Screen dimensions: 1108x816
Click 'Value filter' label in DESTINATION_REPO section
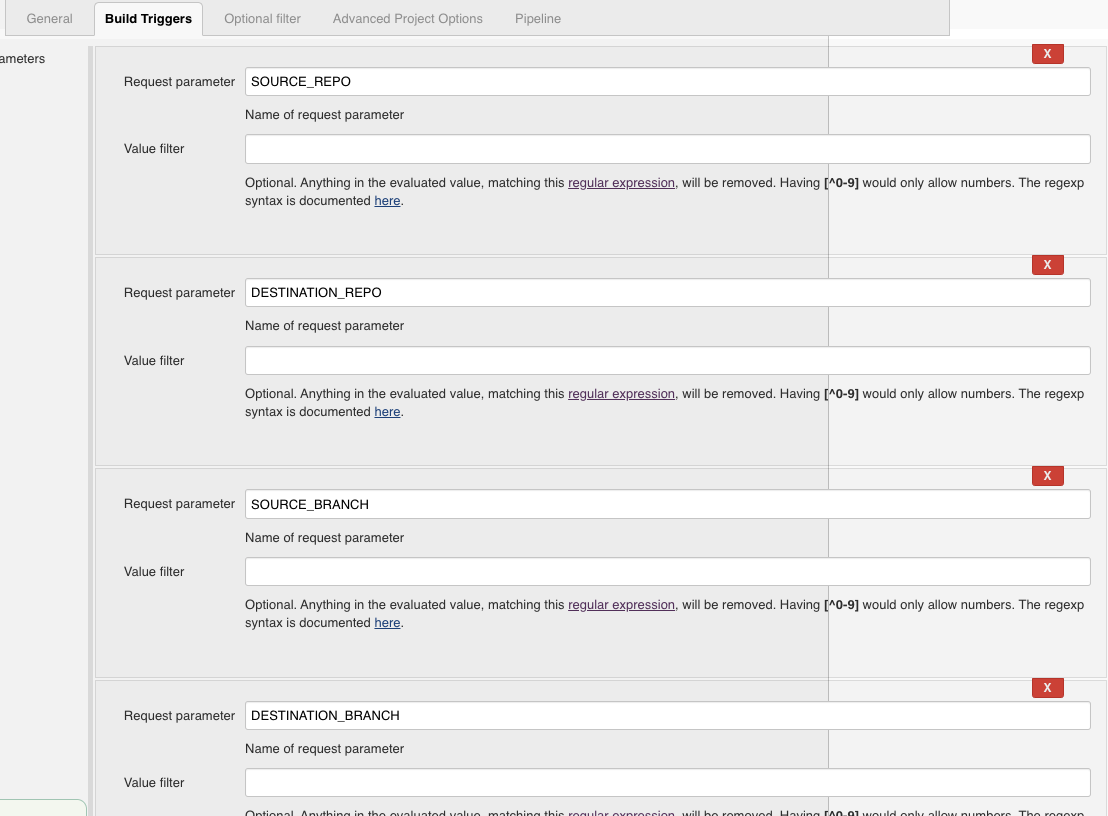(x=154, y=361)
